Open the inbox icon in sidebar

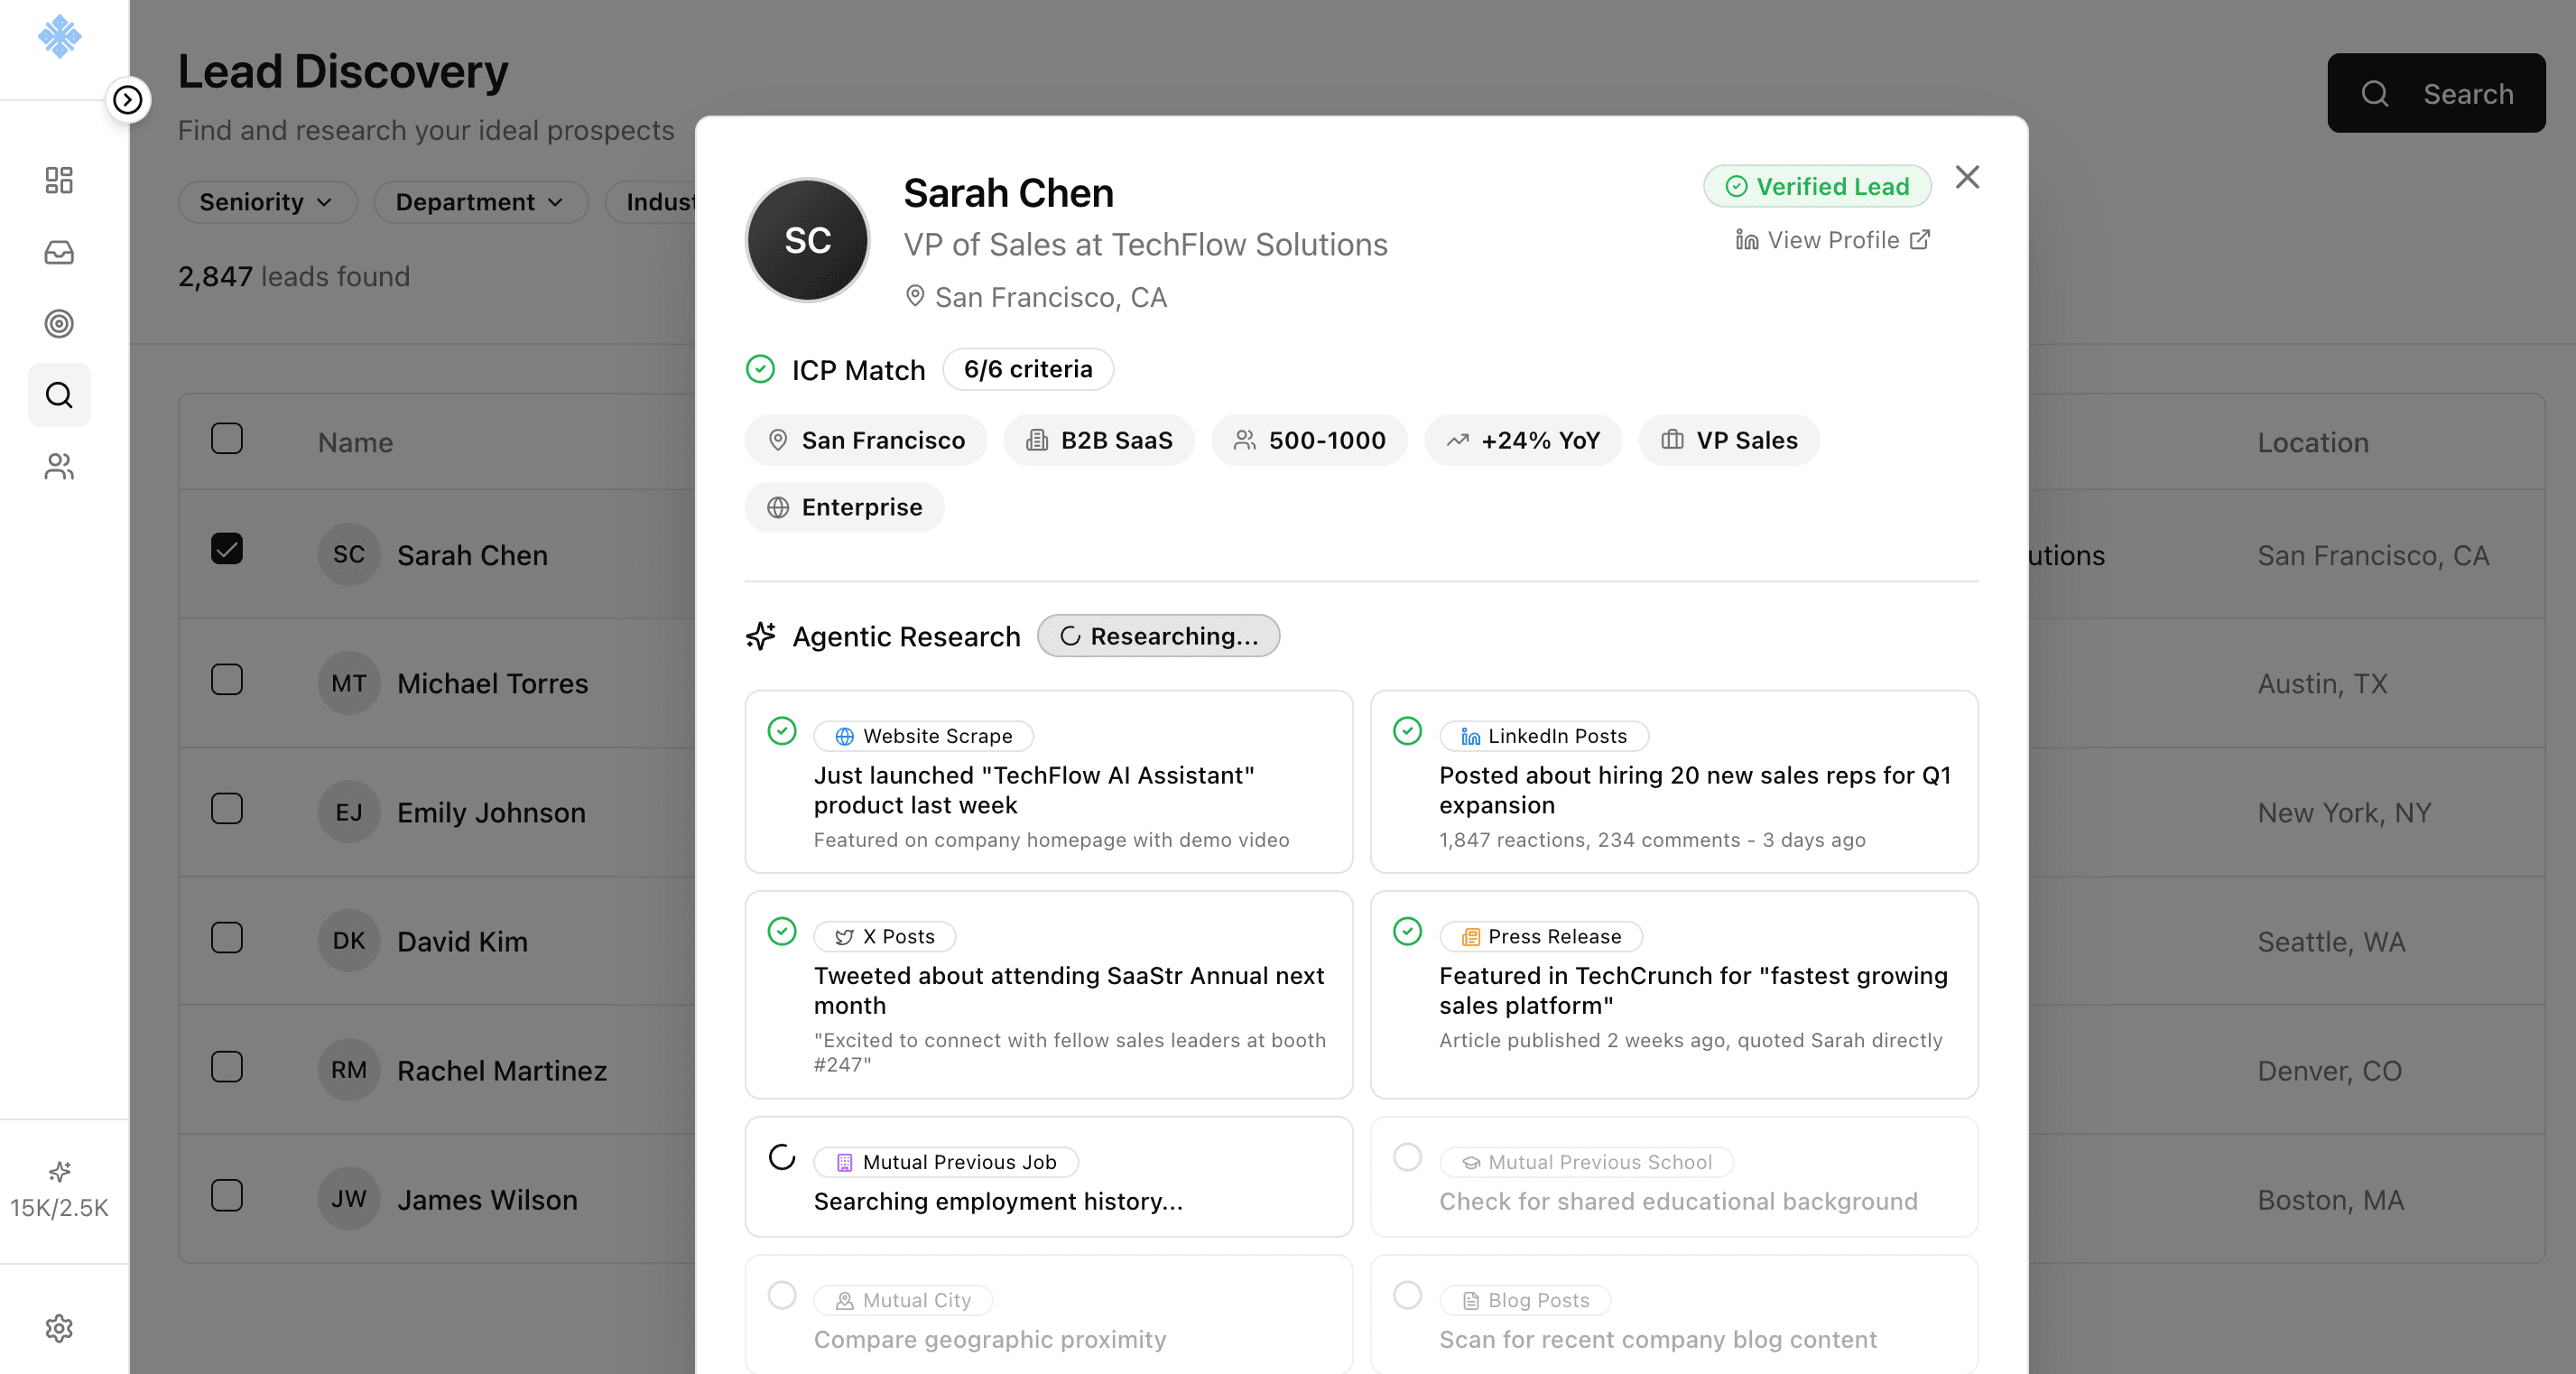pyautogui.click(x=59, y=252)
